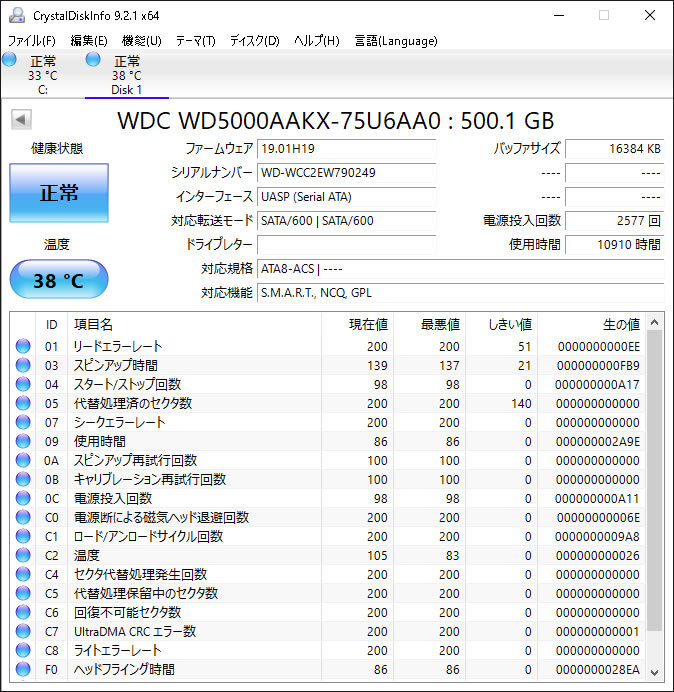Screen dimensions: 674x692
Task: Click the scroll up arrow of SMART list
Action: (655, 323)
